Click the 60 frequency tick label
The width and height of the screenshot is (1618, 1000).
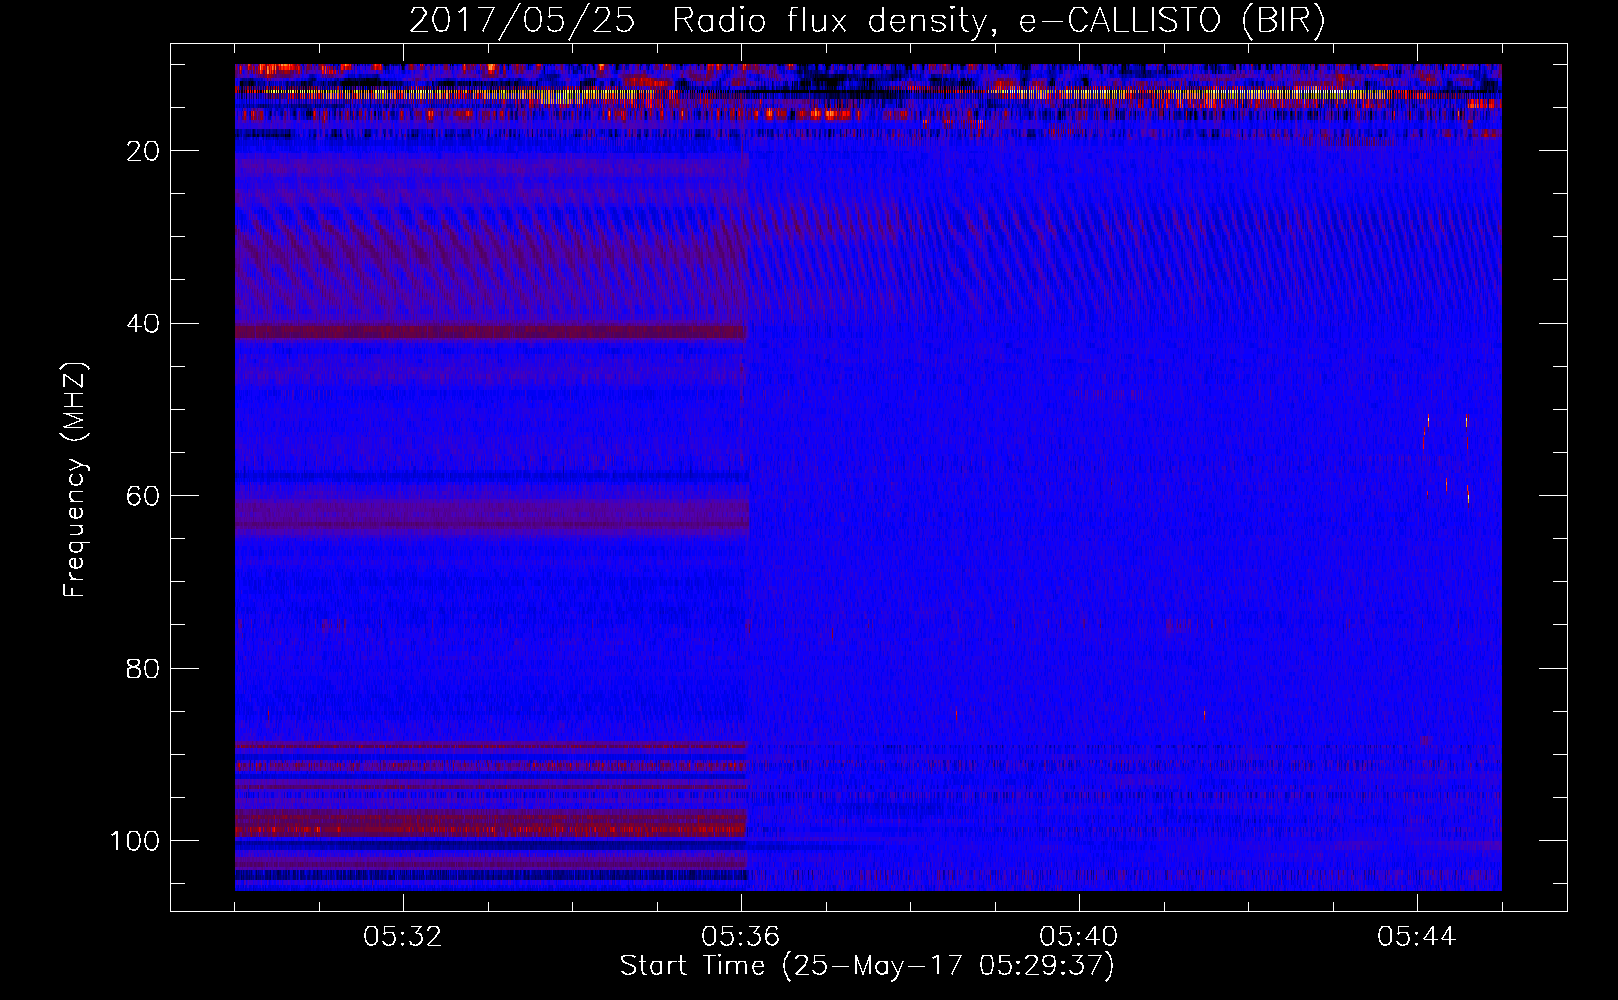[143, 496]
